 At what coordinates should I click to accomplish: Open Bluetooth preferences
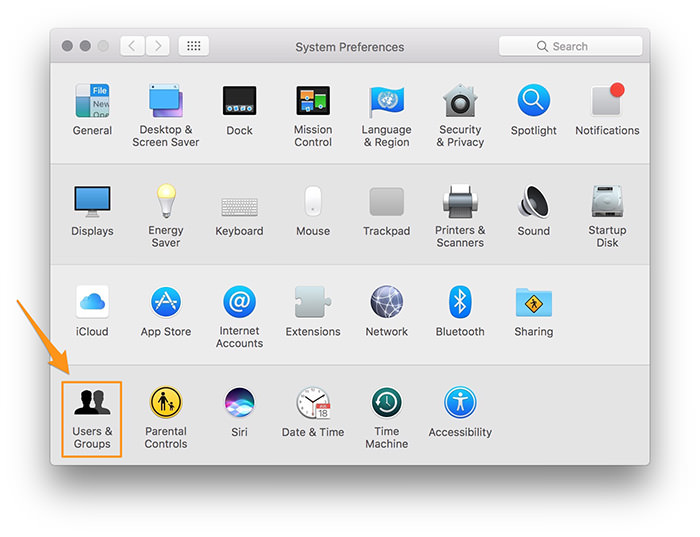click(460, 302)
